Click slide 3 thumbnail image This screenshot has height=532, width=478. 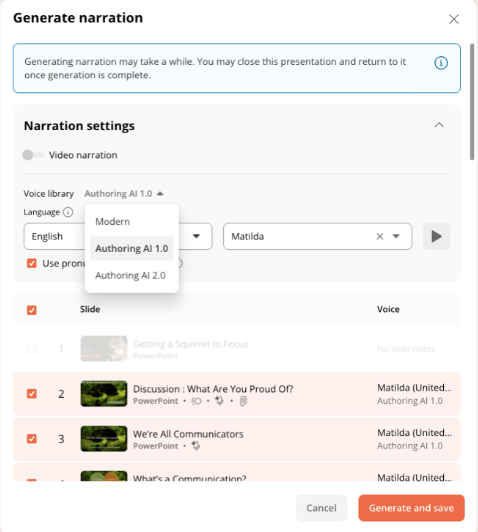click(x=104, y=439)
